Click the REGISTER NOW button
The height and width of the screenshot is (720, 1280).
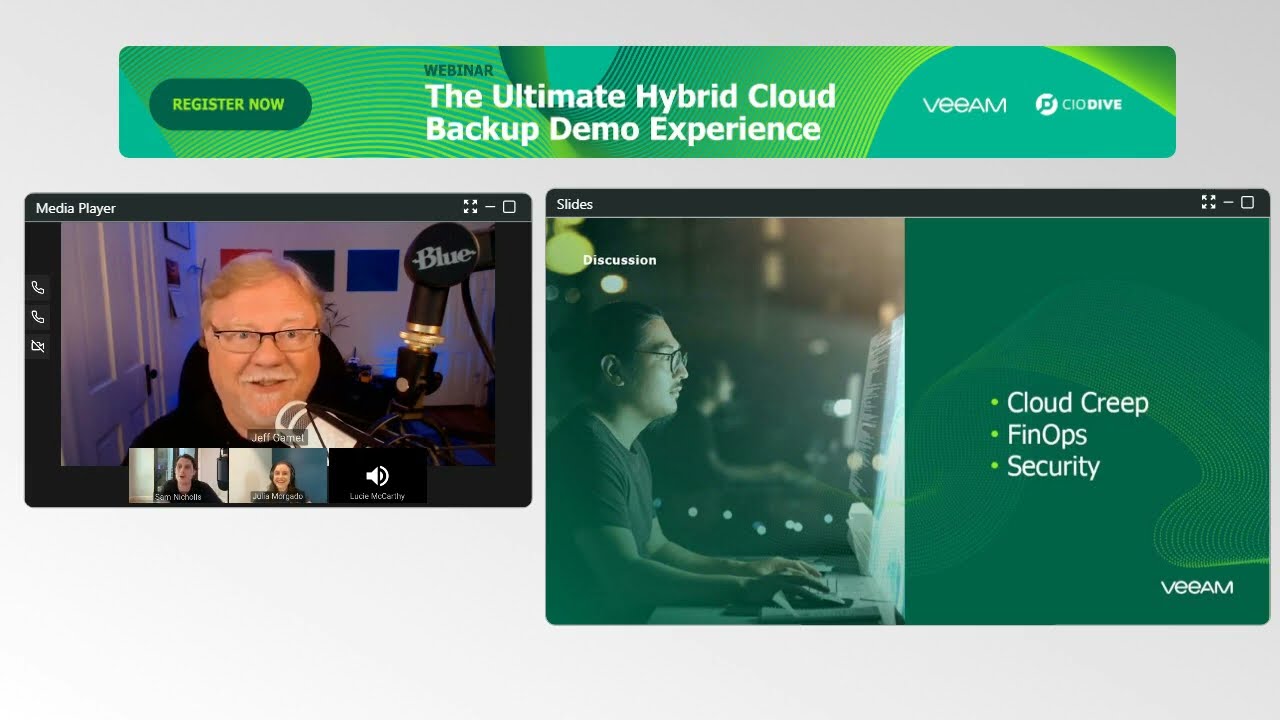click(x=230, y=103)
